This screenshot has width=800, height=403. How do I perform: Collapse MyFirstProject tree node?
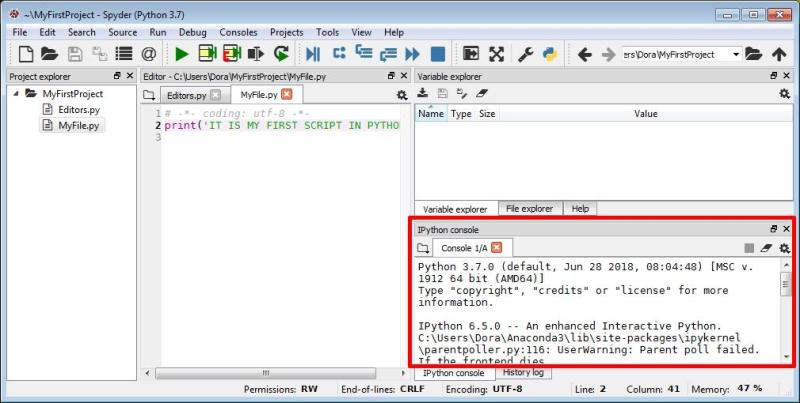pos(16,94)
